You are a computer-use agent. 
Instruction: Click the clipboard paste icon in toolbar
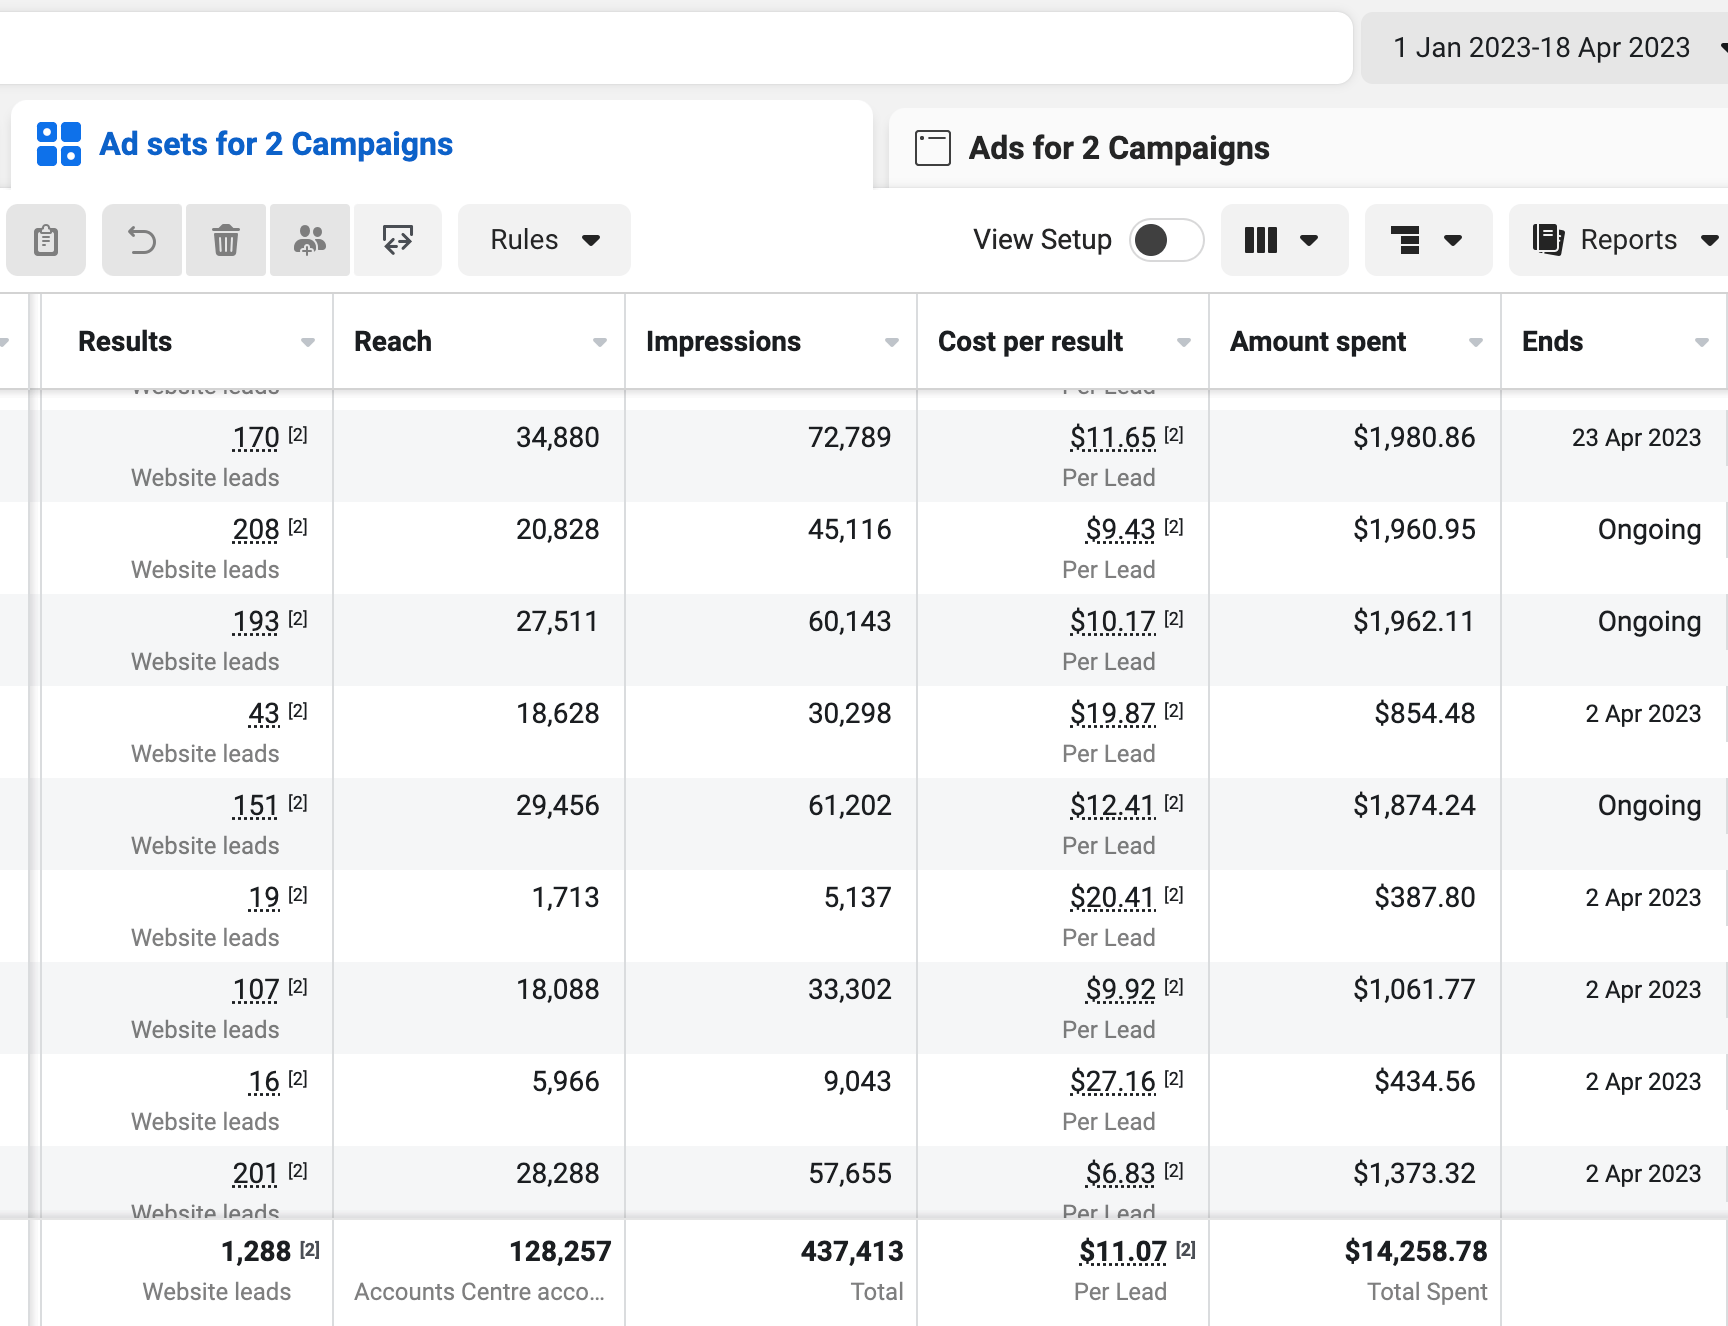tap(46, 240)
